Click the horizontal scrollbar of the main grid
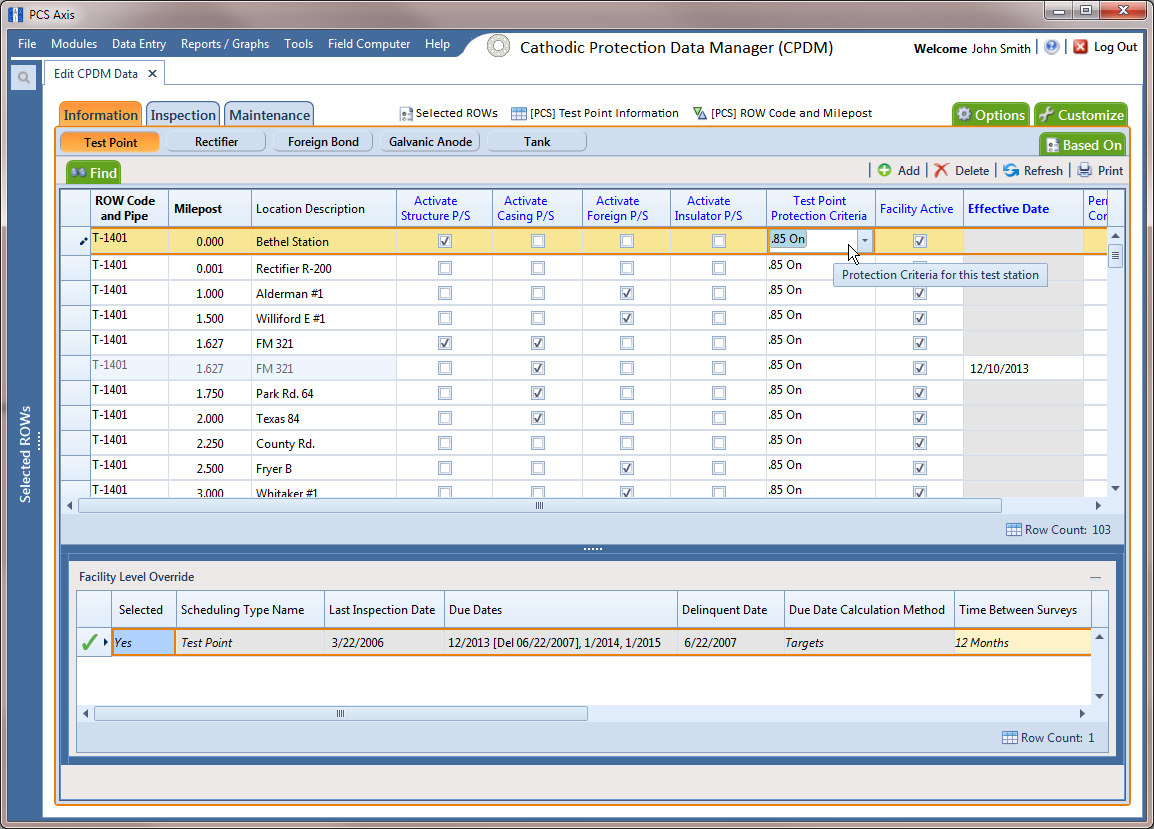The width and height of the screenshot is (1154, 829). [539, 506]
